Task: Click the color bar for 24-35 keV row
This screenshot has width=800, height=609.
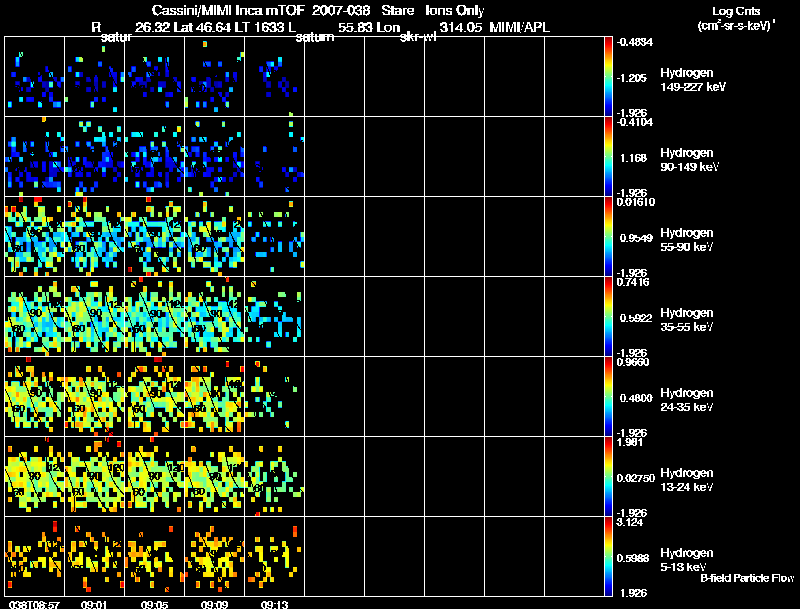Action: [x=608, y=397]
